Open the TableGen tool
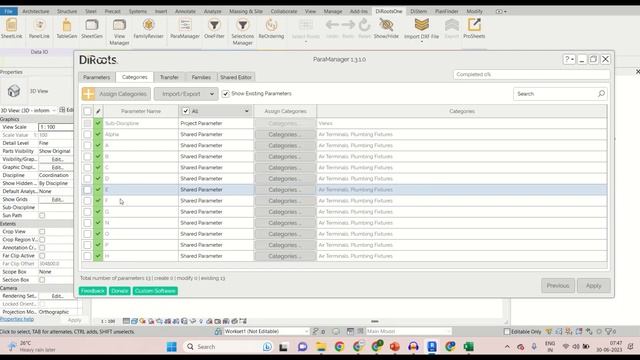The width and height of the screenshot is (640, 360). [67, 28]
